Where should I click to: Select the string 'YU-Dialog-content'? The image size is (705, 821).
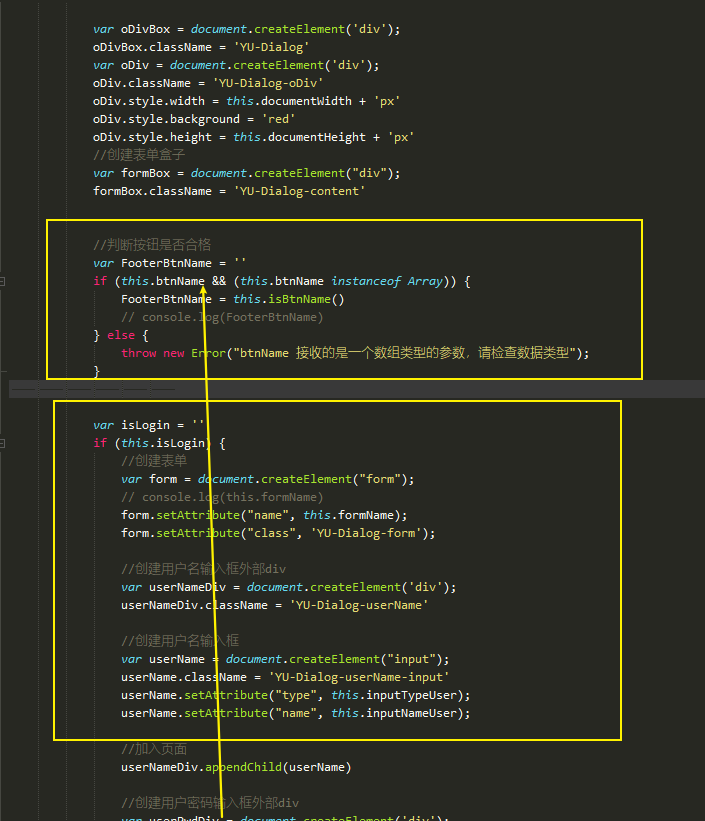click(x=299, y=191)
